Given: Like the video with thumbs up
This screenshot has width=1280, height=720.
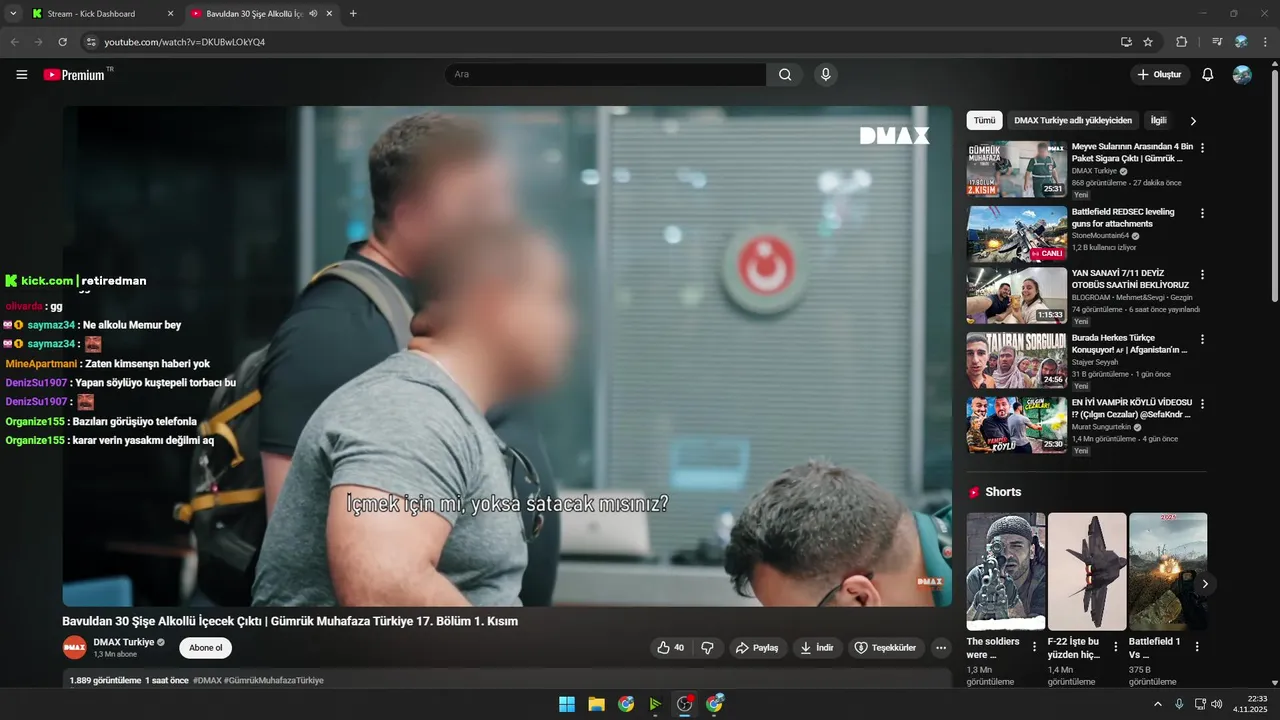Looking at the screenshot, I should (670, 648).
